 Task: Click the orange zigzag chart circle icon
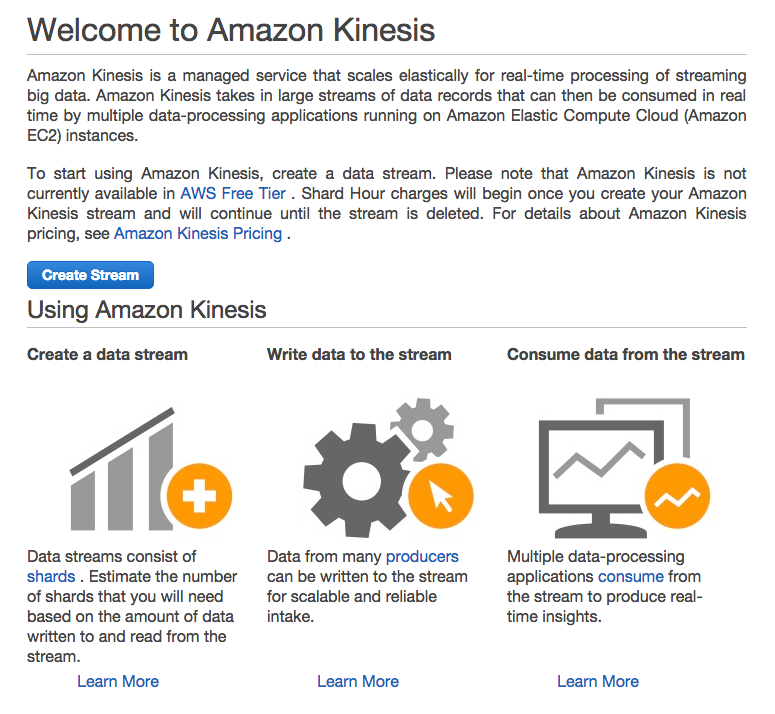[678, 496]
